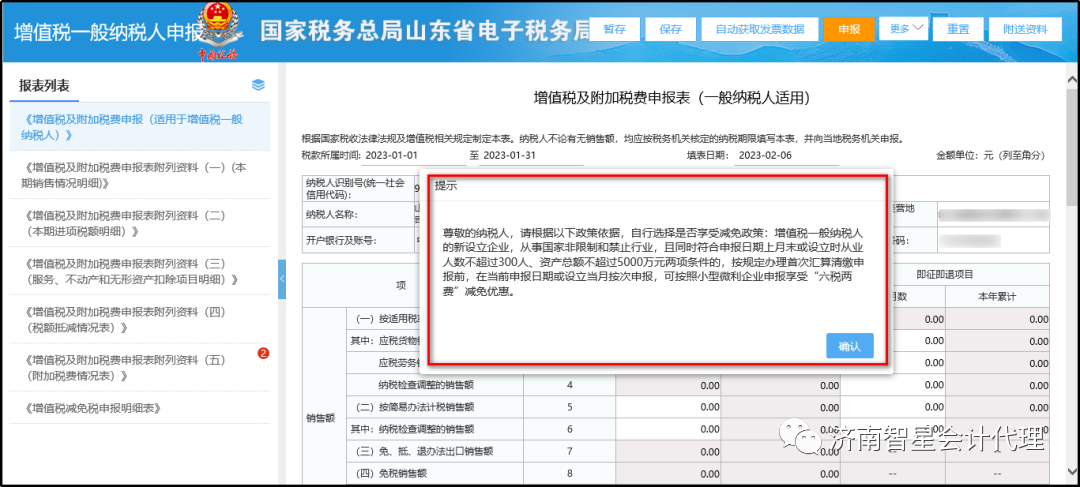Click the orange 申报 button

pos(849,30)
